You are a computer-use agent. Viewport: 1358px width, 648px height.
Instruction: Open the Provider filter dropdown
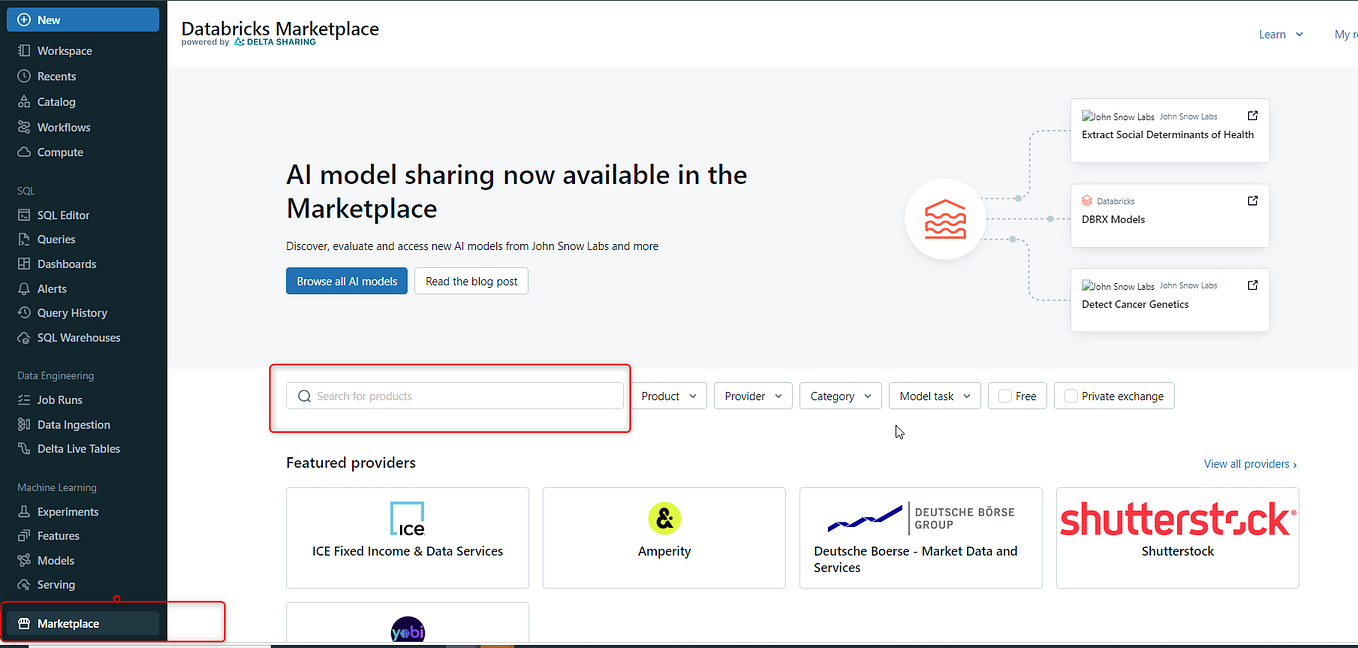coord(753,396)
